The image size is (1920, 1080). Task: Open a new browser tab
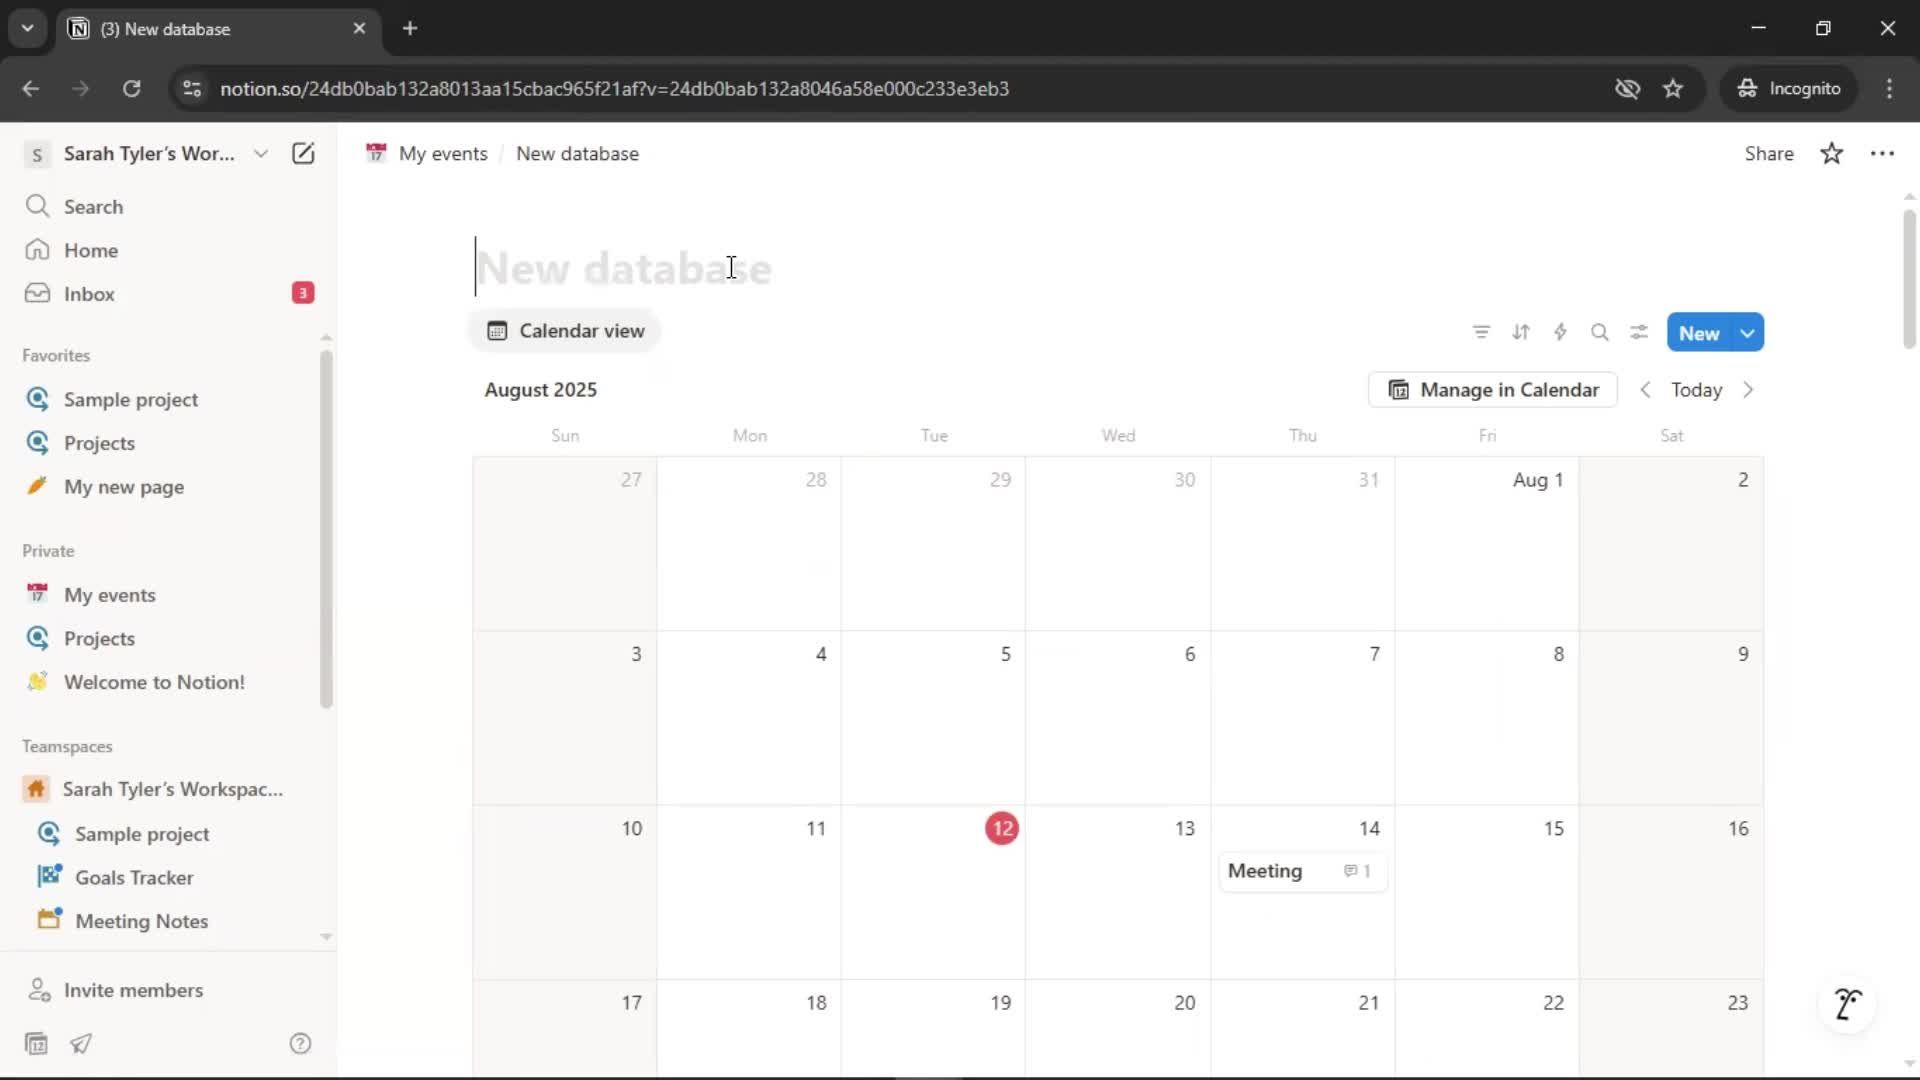410,28
